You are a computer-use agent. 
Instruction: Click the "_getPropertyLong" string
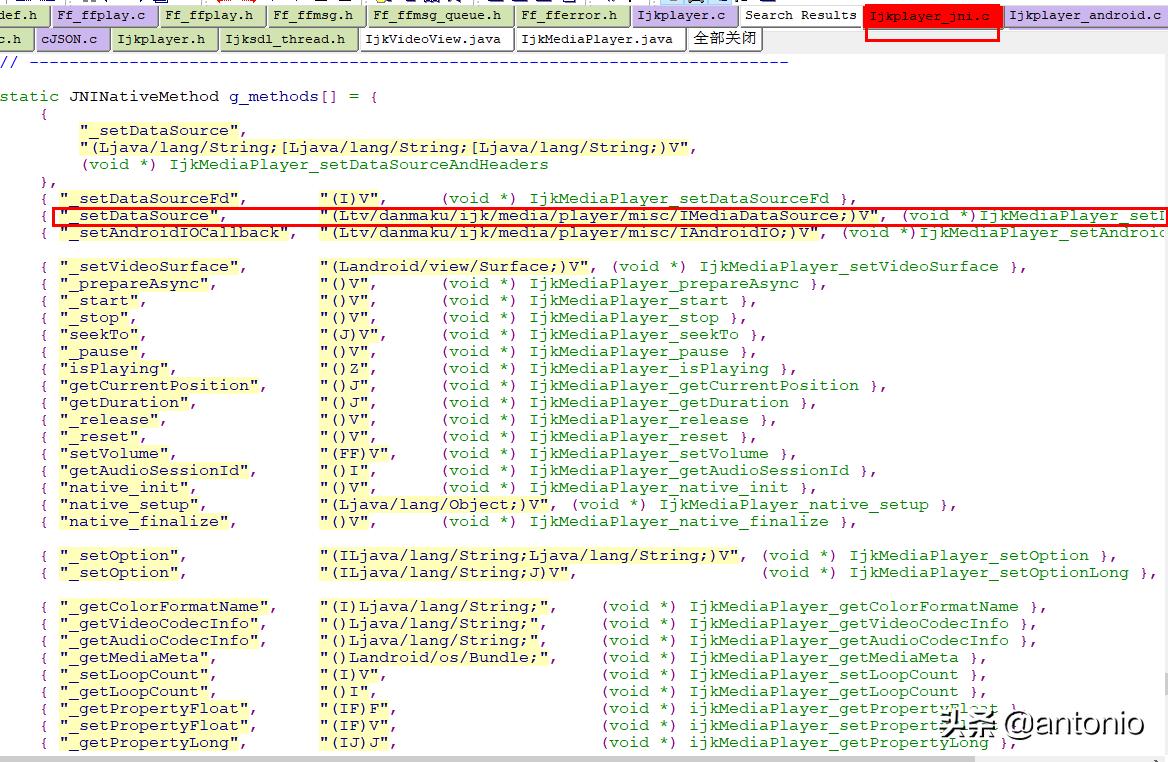click(x=149, y=743)
